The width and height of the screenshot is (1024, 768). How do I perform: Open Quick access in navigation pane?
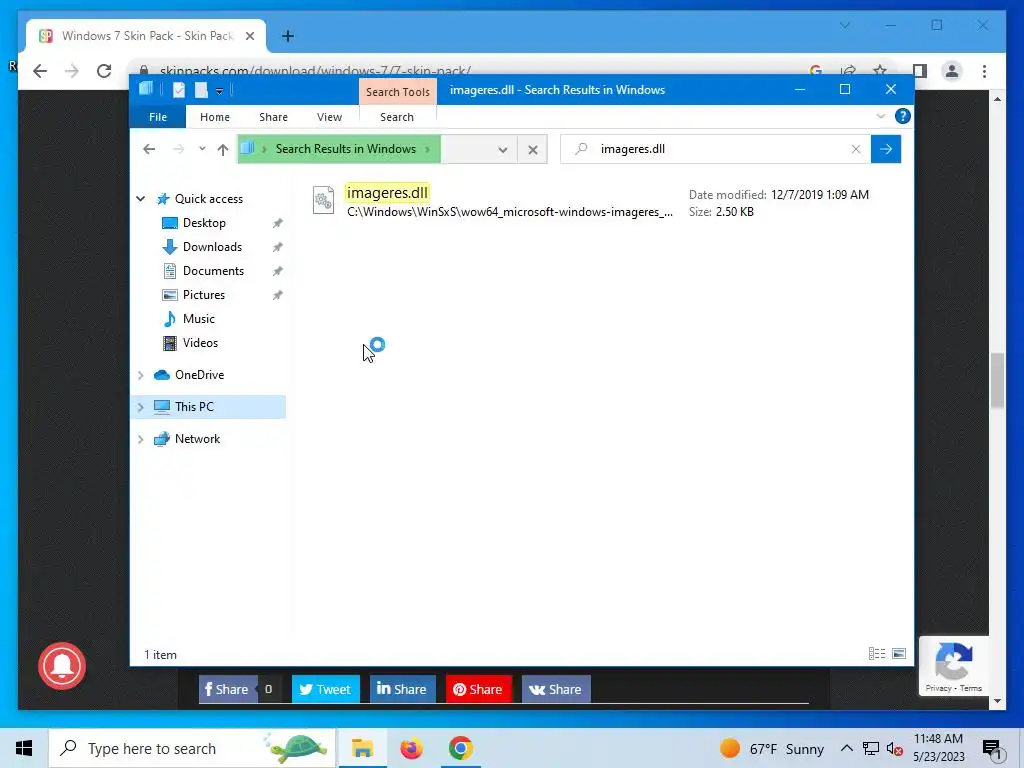[208, 199]
